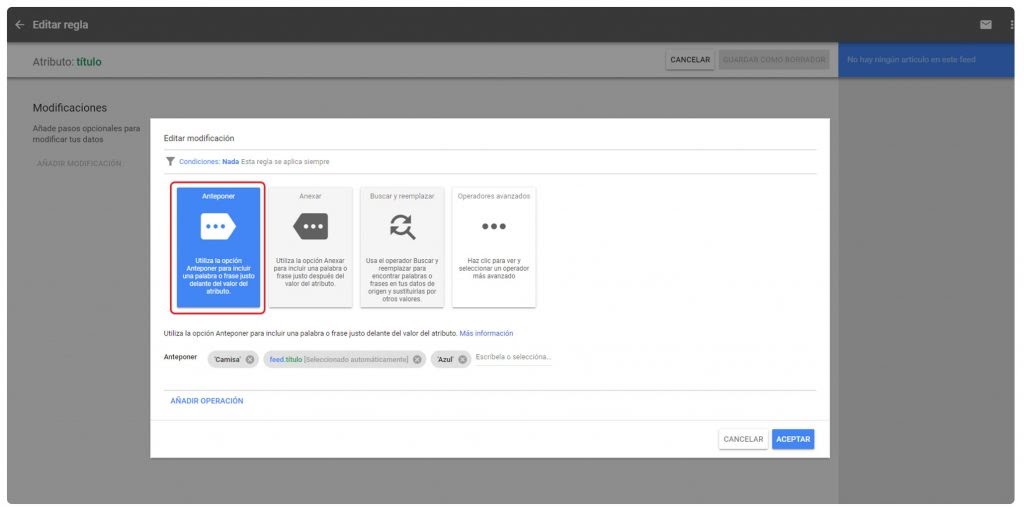Go back using the arrow next to Editar regla

pyautogui.click(x=20, y=25)
